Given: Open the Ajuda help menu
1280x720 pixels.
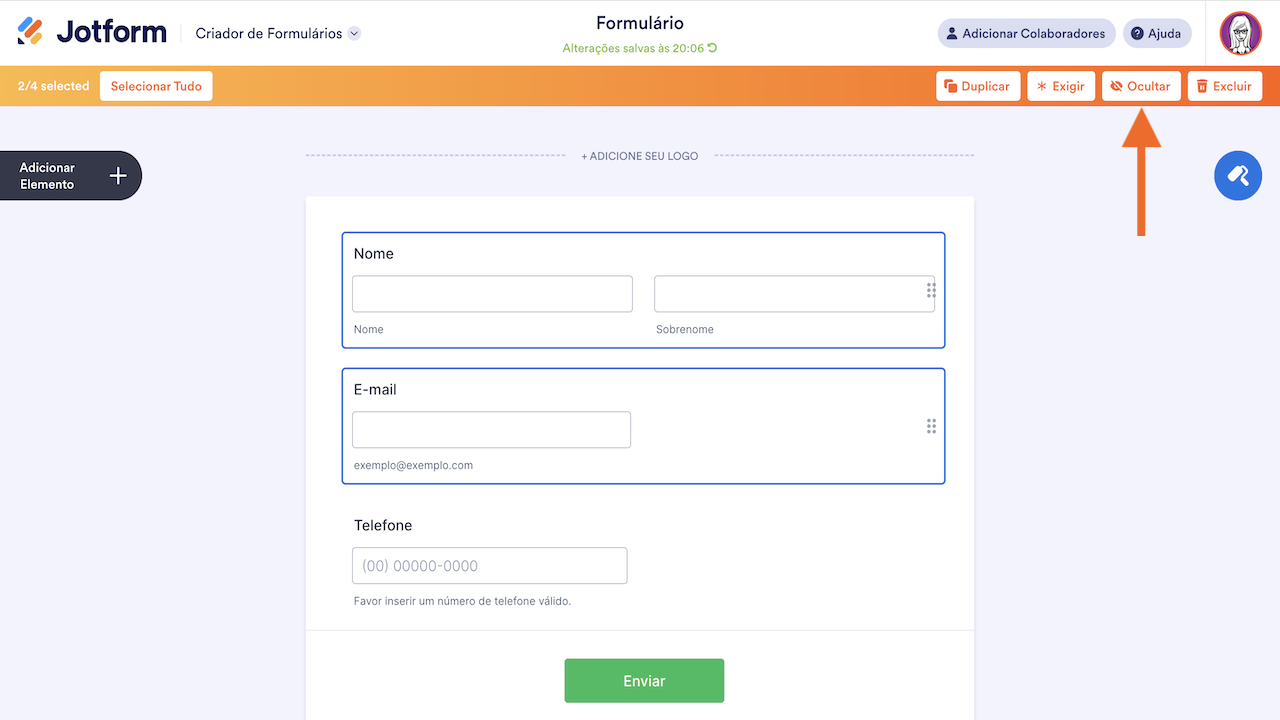Looking at the screenshot, I should (1157, 33).
